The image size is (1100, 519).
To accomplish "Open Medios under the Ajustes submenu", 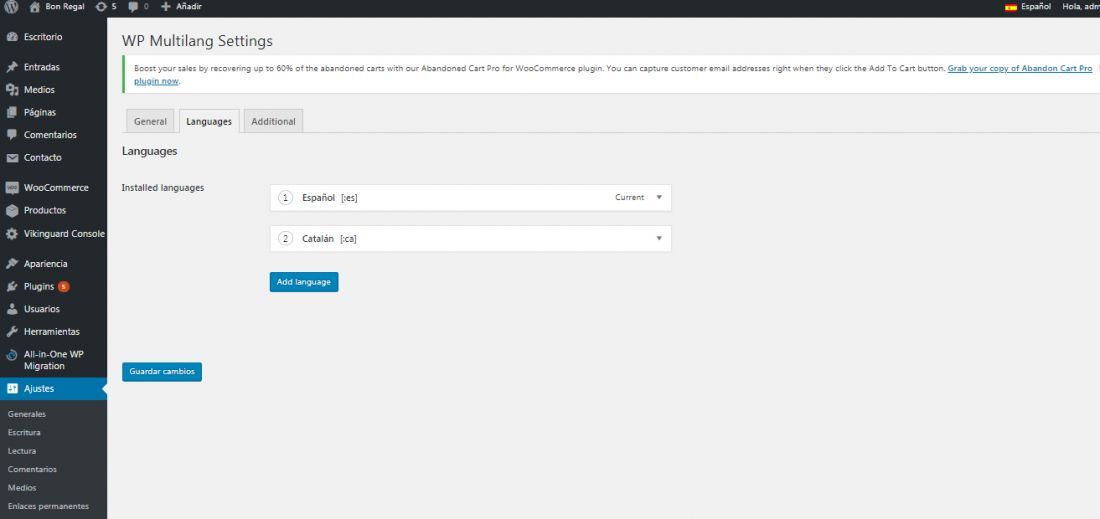I will (x=22, y=487).
